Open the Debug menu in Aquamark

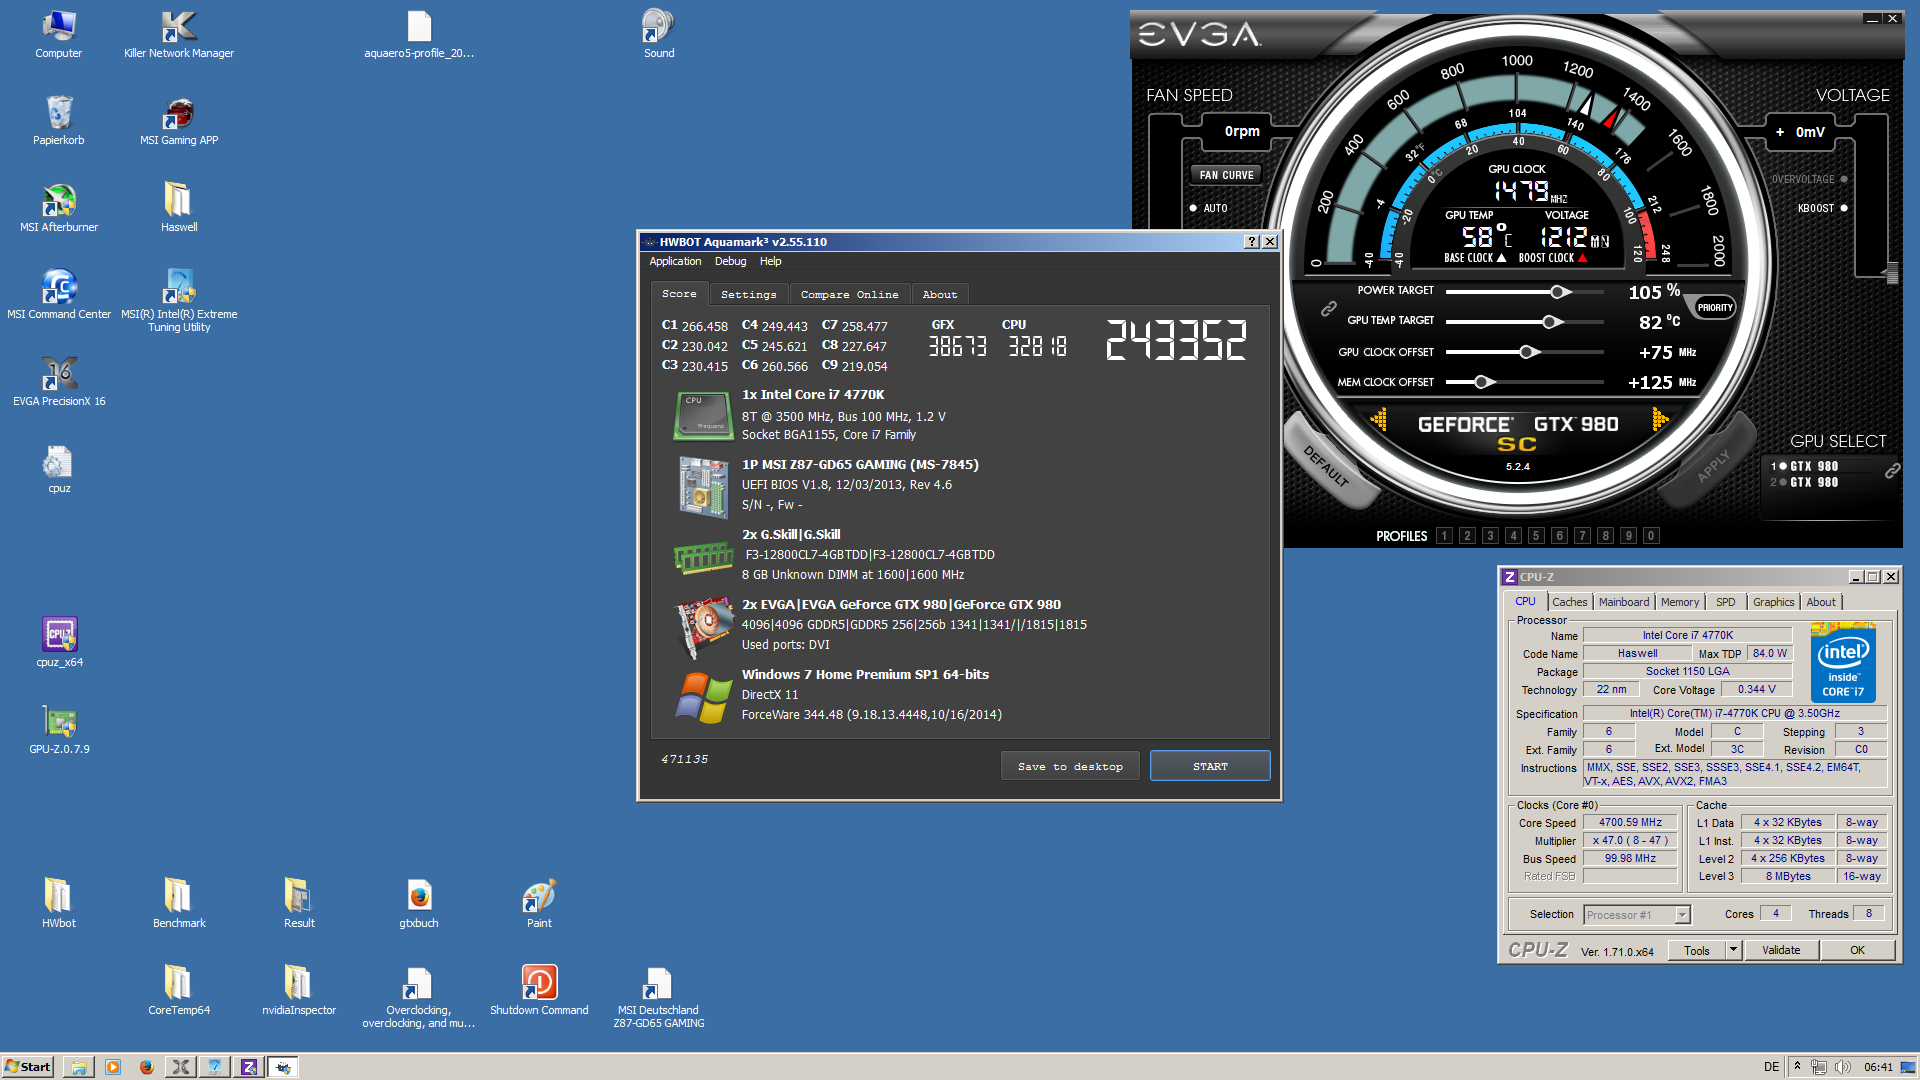point(730,262)
